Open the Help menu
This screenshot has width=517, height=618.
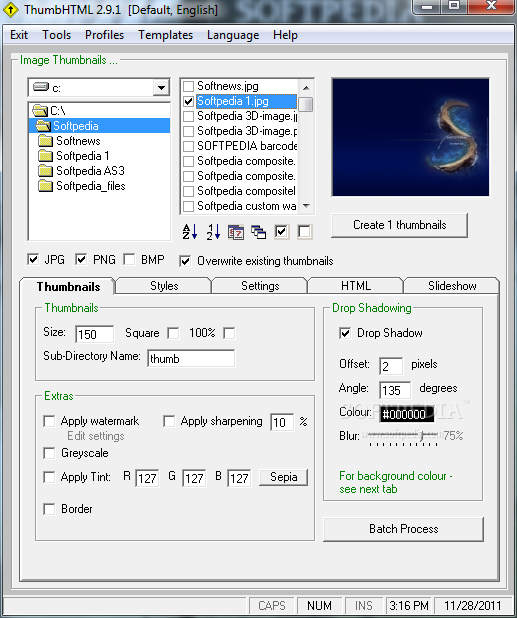pyautogui.click(x=285, y=35)
